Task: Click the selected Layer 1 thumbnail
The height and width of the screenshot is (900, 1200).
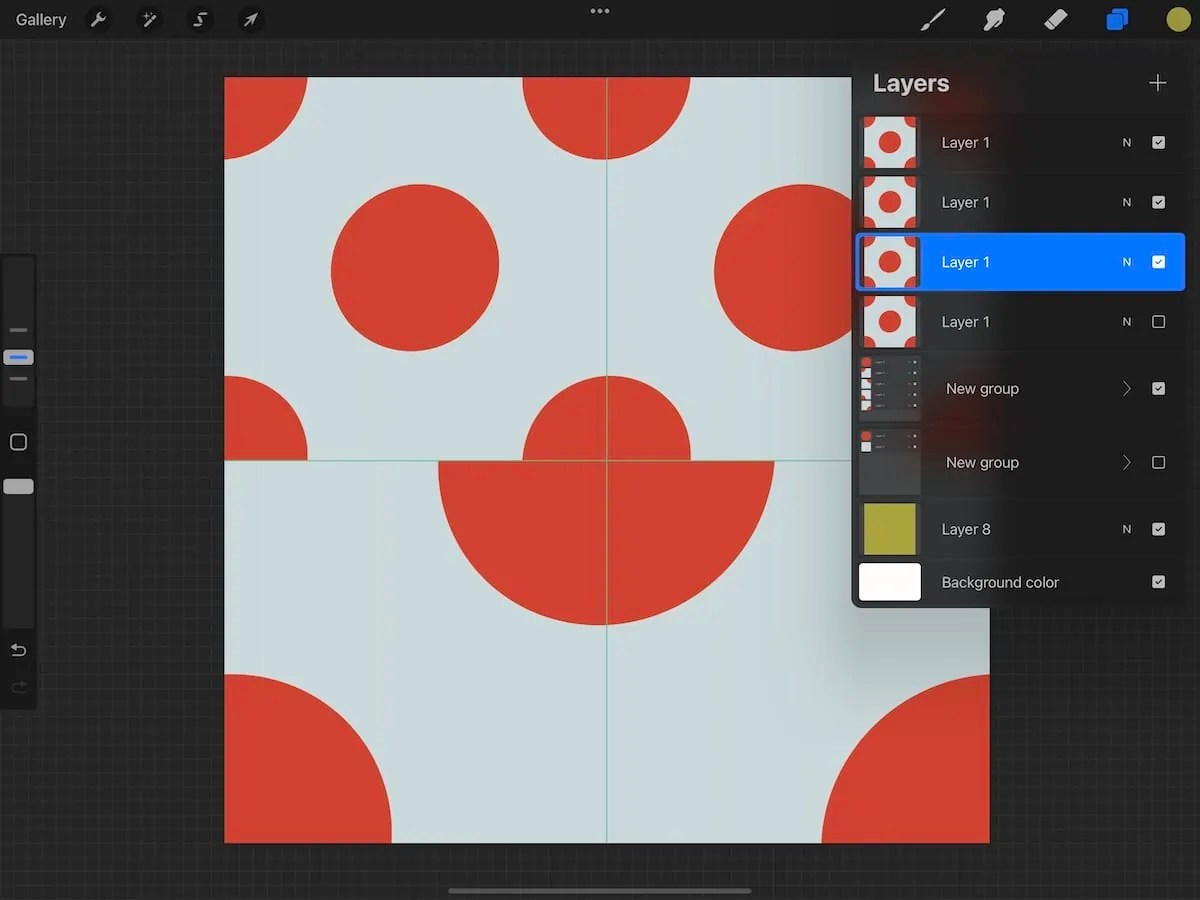Action: [x=889, y=262]
